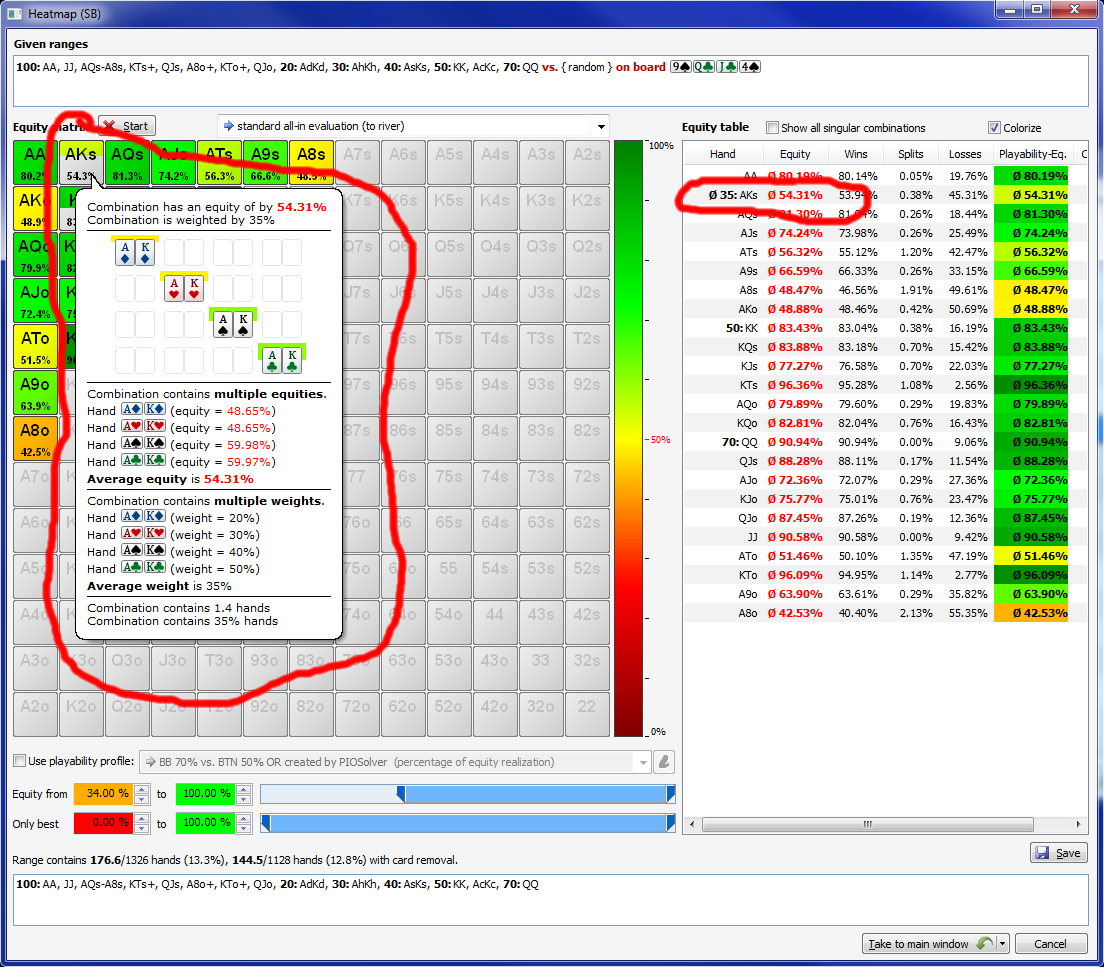Screen dimensions: 1104x967
Task: Click the equity color scale bar
Action: coord(628,438)
